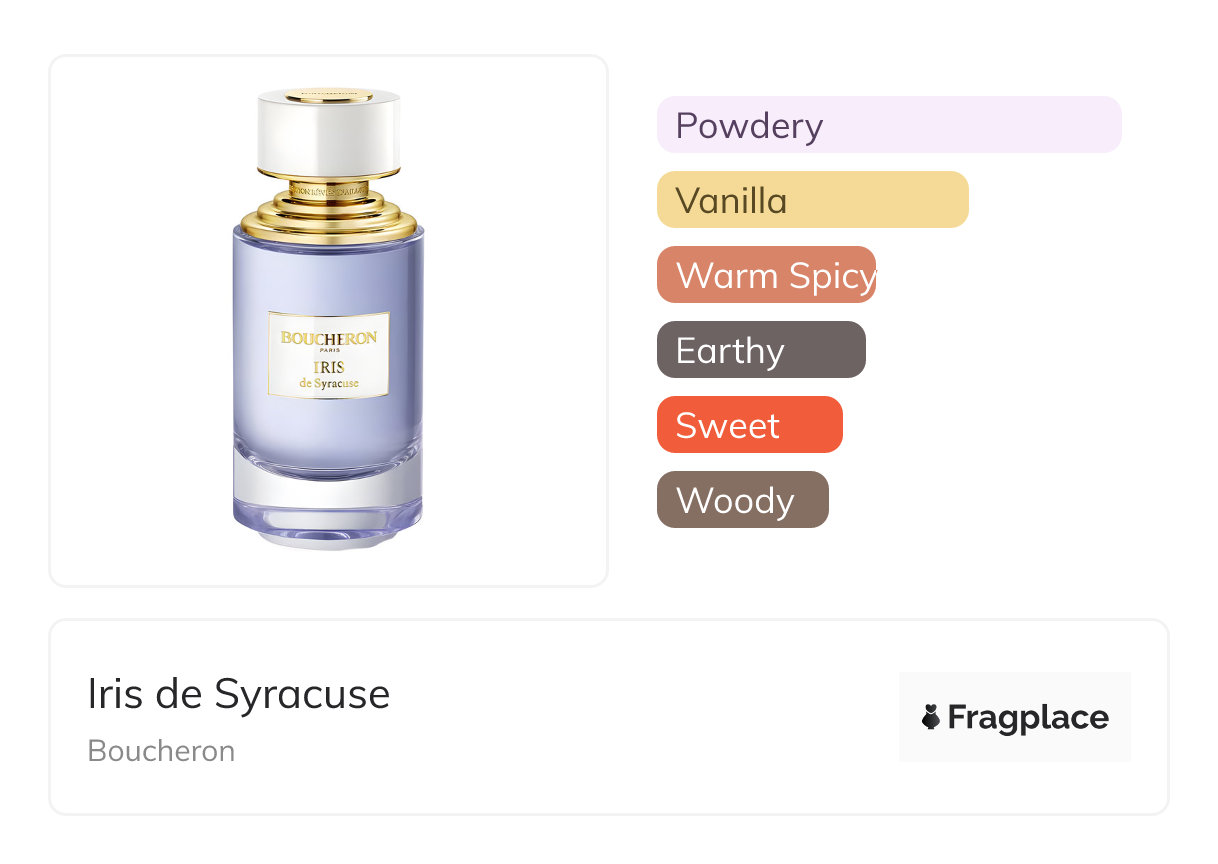Open the Fragplace brand wordmark
The width and height of the screenshot is (1218, 864).
[x=1028, y=717]
